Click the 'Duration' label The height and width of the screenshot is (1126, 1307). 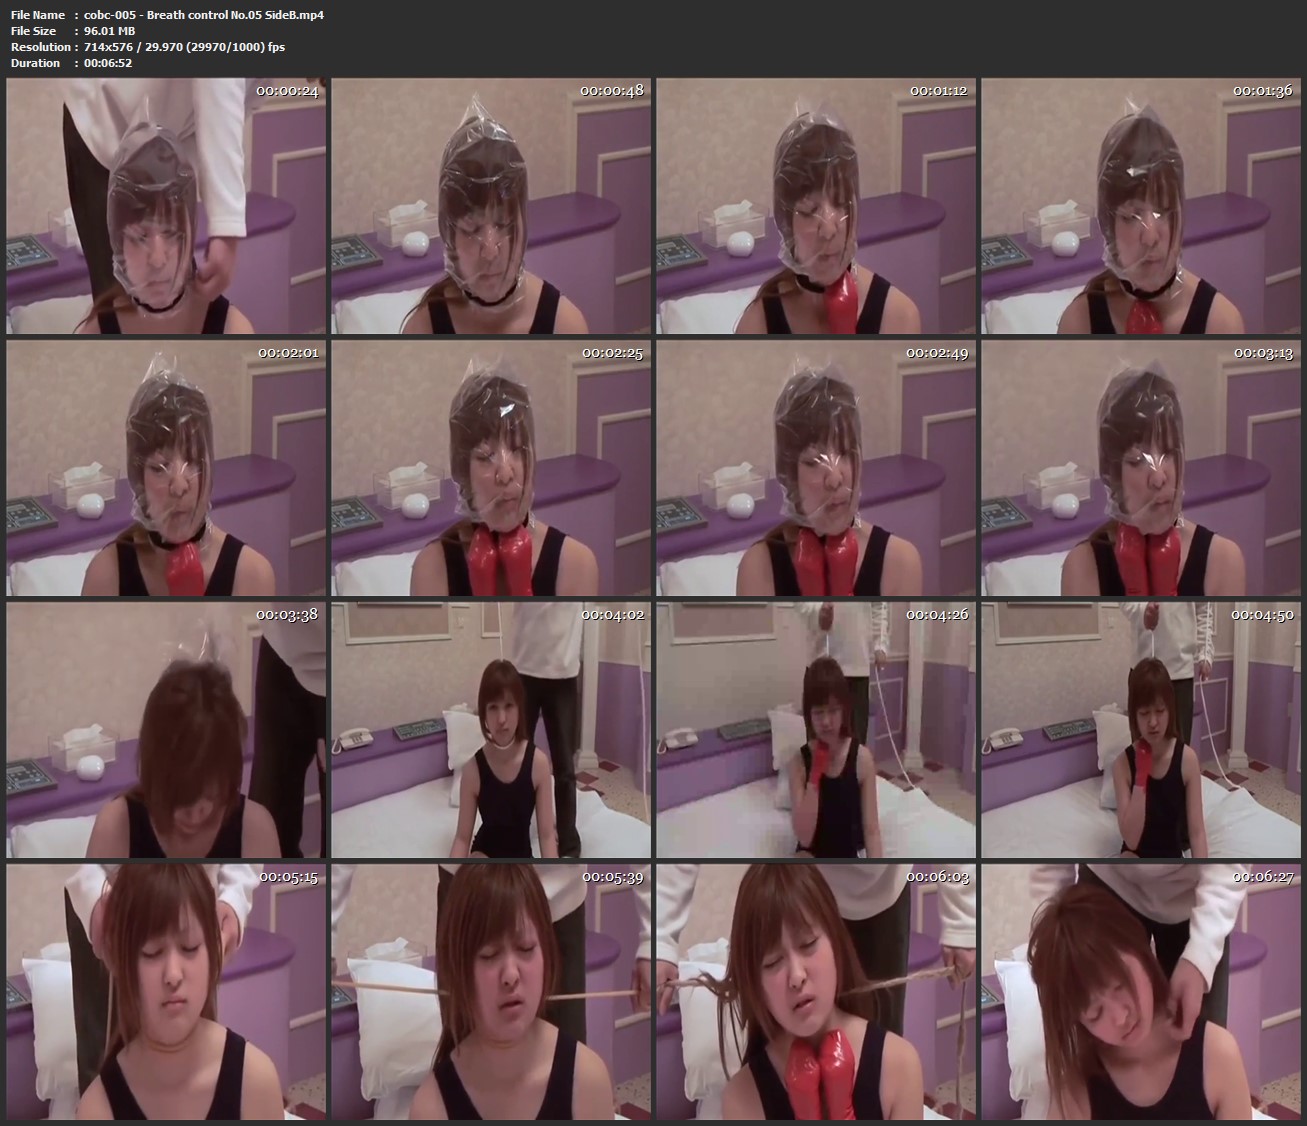pos(35,63)
